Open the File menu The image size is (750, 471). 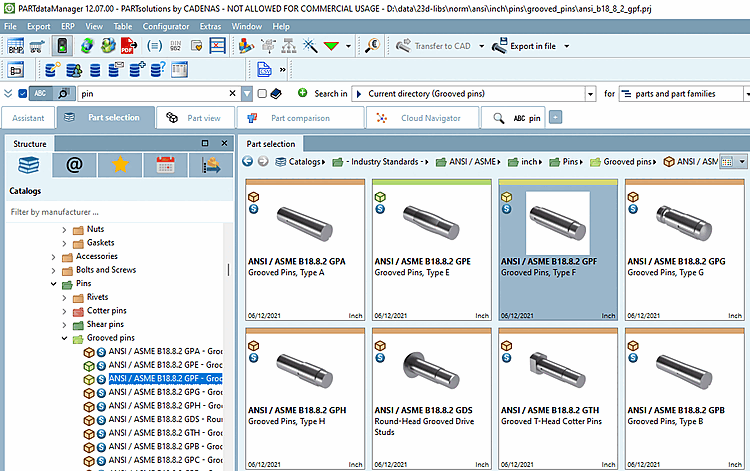pyautogui.click(x=10, y=26)
